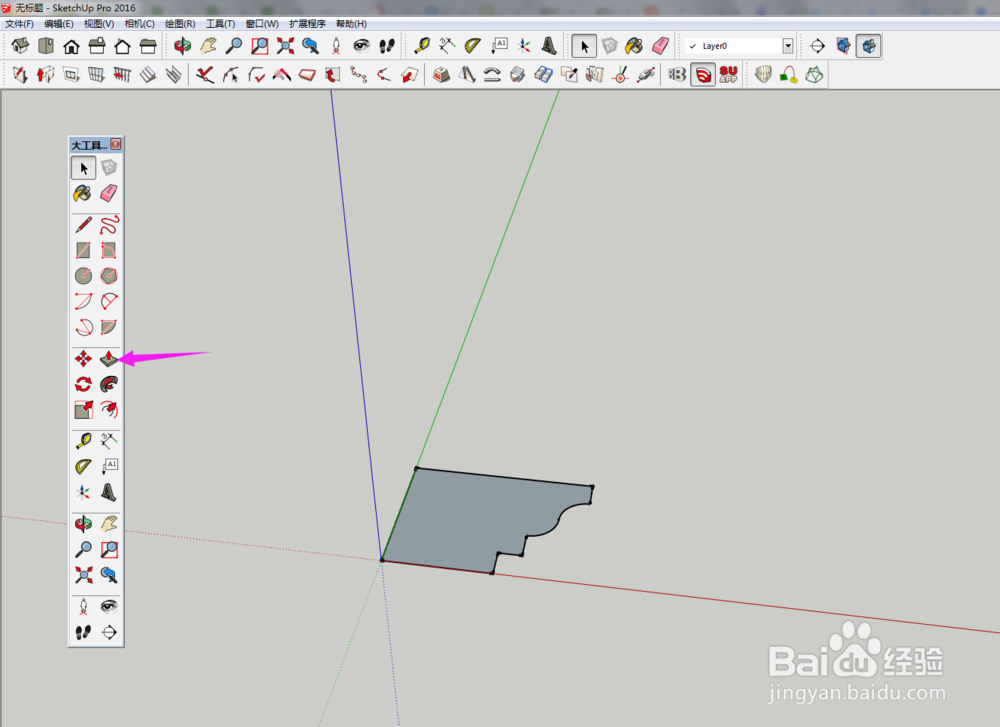
Task: Close the 大工具 Large Tool Set panel
Action: point(115,144)
